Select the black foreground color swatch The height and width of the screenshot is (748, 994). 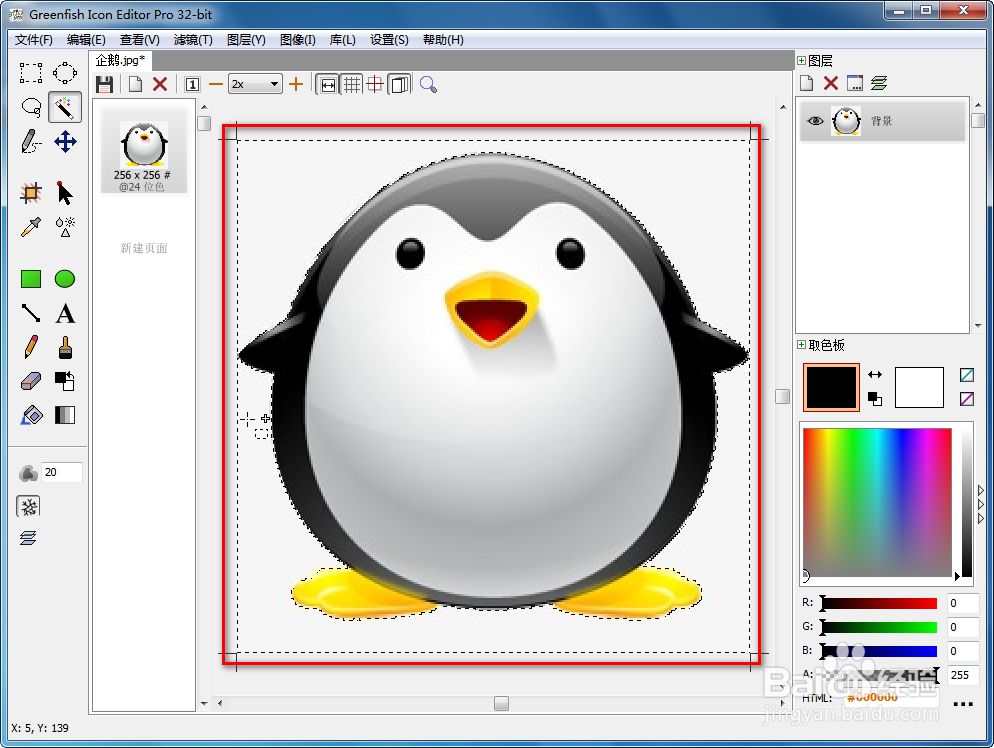coord(831,387)
